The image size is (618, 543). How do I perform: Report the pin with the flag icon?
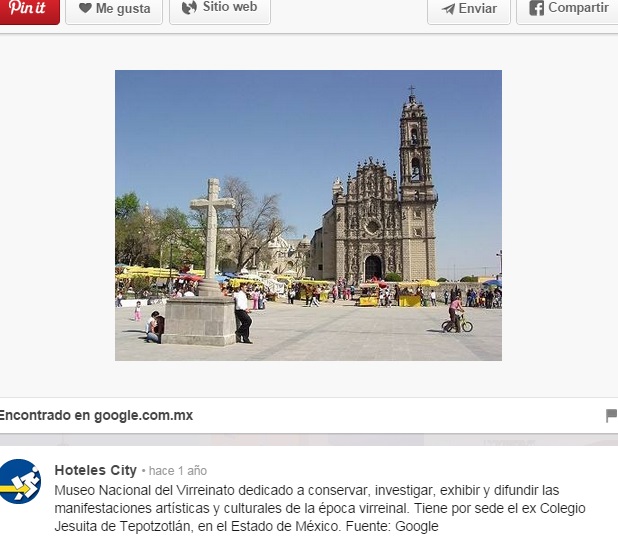(x=611, y=416)
